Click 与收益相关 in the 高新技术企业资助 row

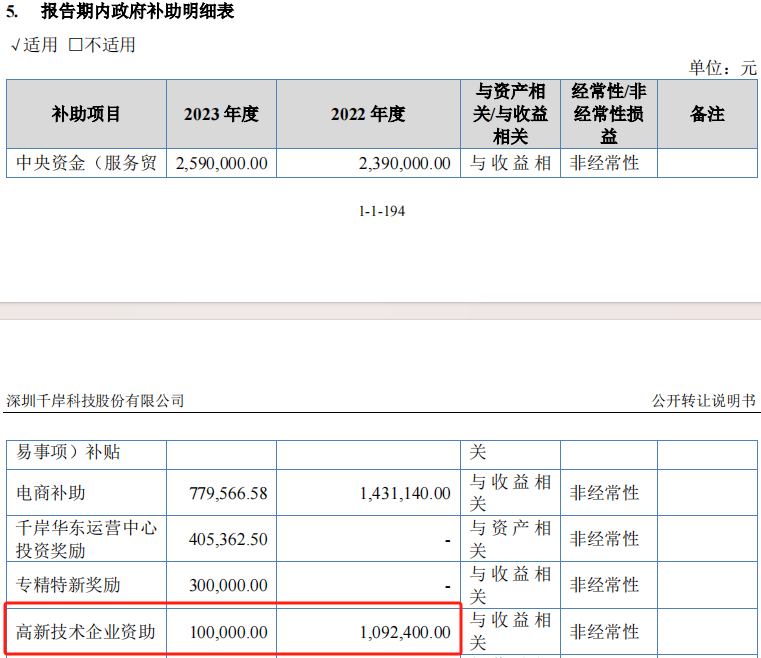click(510, 632)
